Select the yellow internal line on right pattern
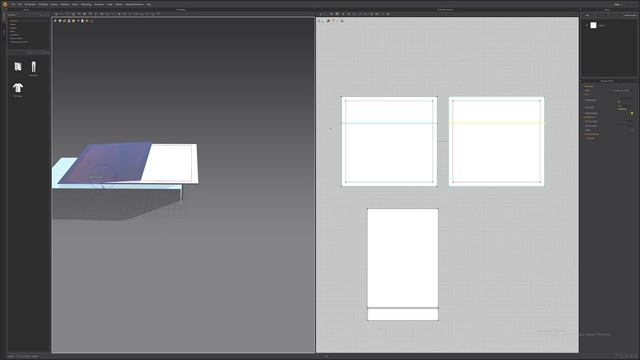 pyautogui.click(x=496, y=123)
